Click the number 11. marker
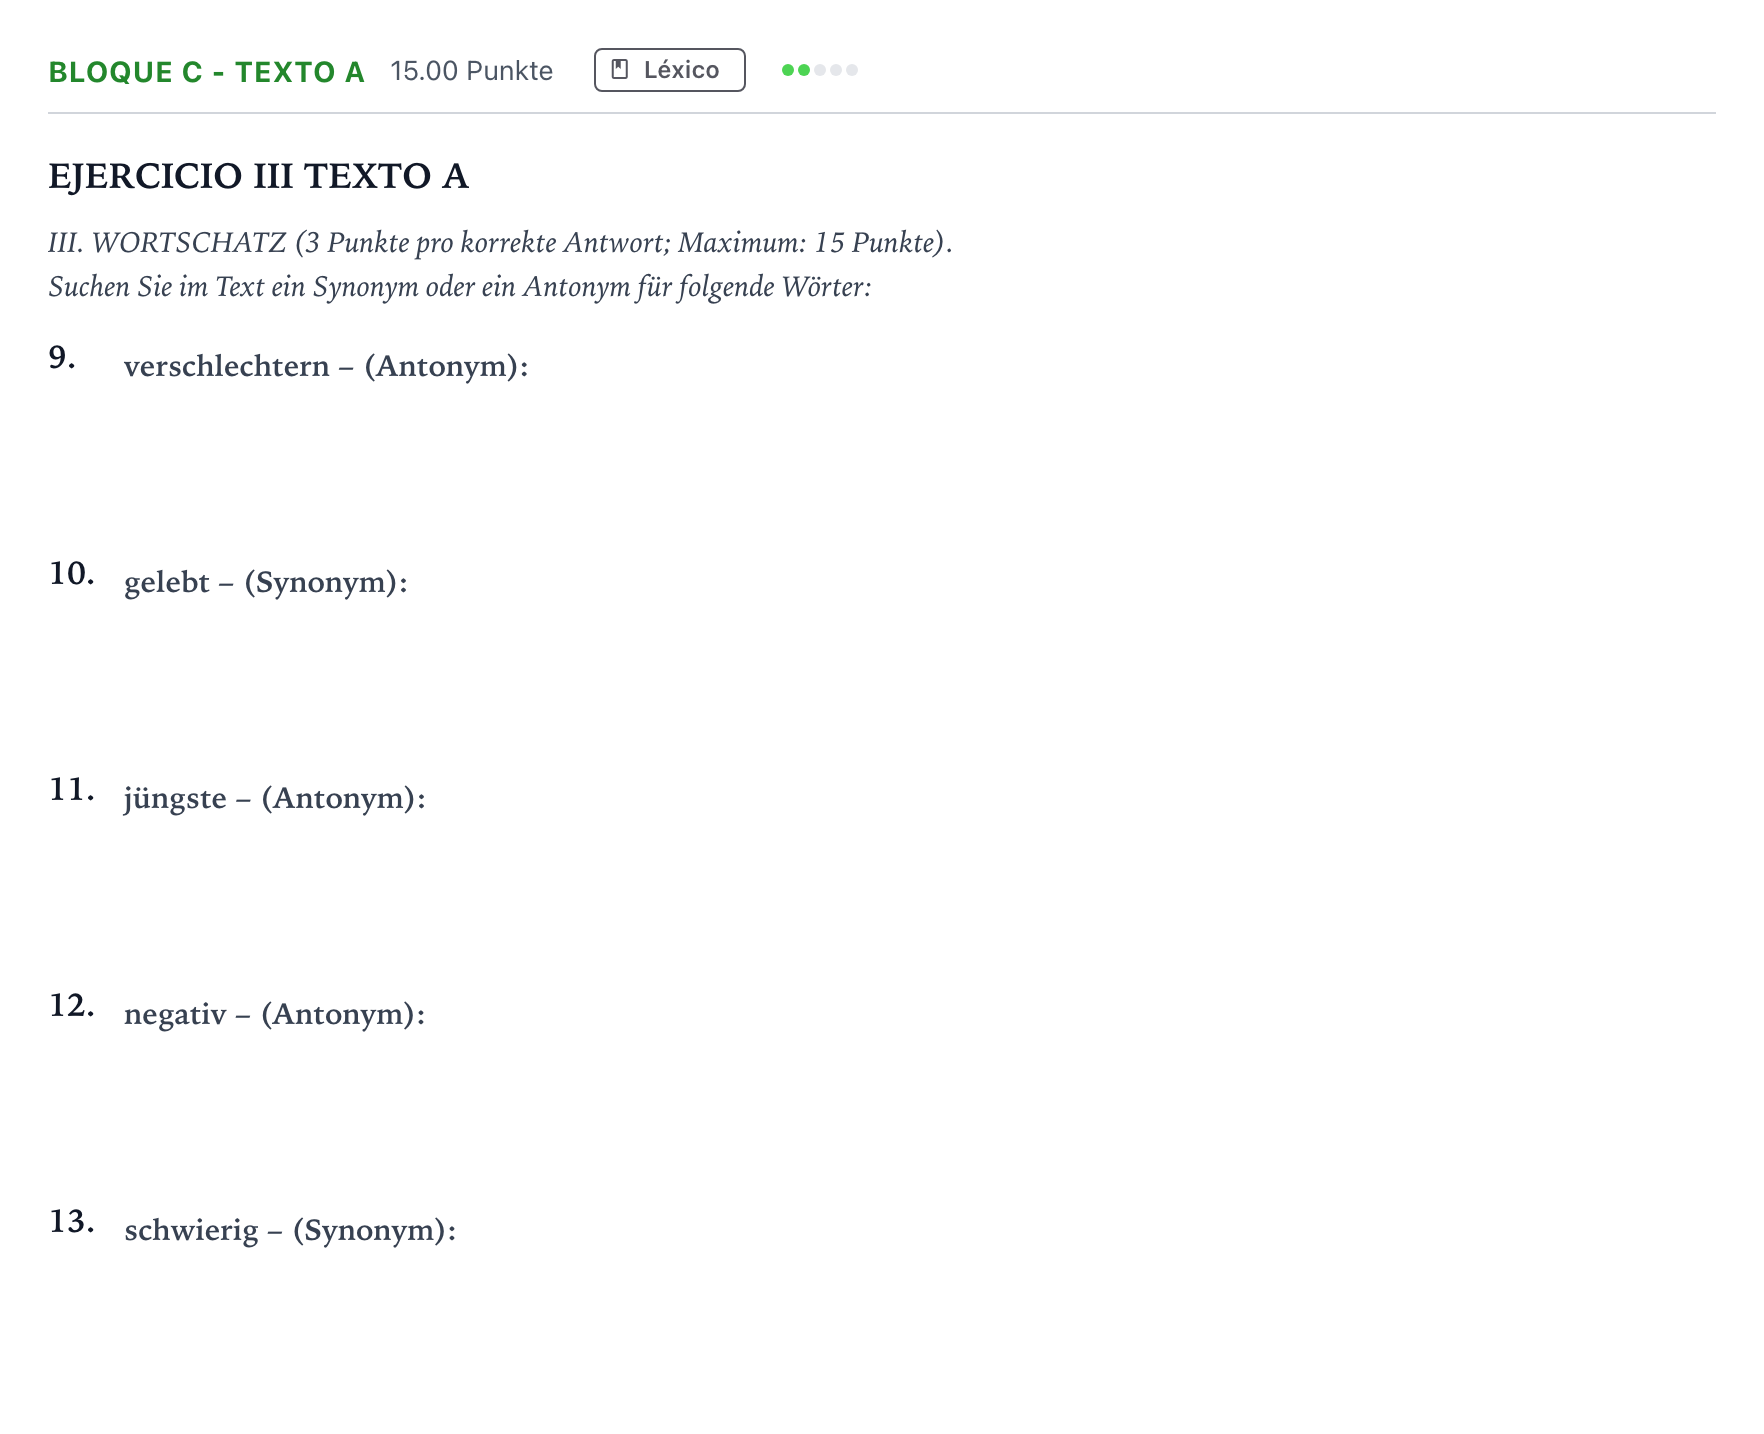The image size is (1764, 1434). [x=72, y=789]
